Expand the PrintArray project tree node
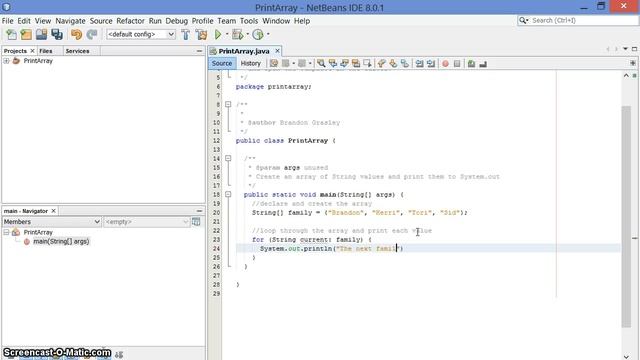The width and height of the screenshot is (640, 360). pyautogui.click(x=6, y=61)
